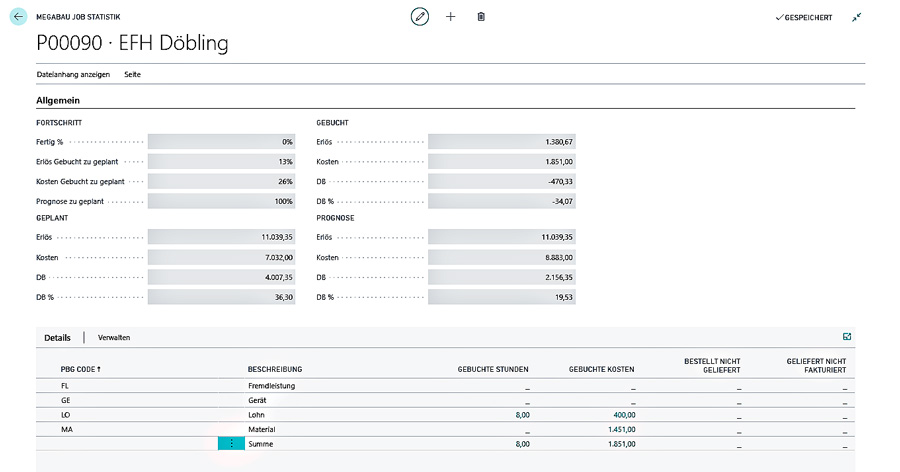Click Prognose DB % value 19,53
The height and width of the screenshot is (472, 900).
pyautogui.click(x=502, y=297)
